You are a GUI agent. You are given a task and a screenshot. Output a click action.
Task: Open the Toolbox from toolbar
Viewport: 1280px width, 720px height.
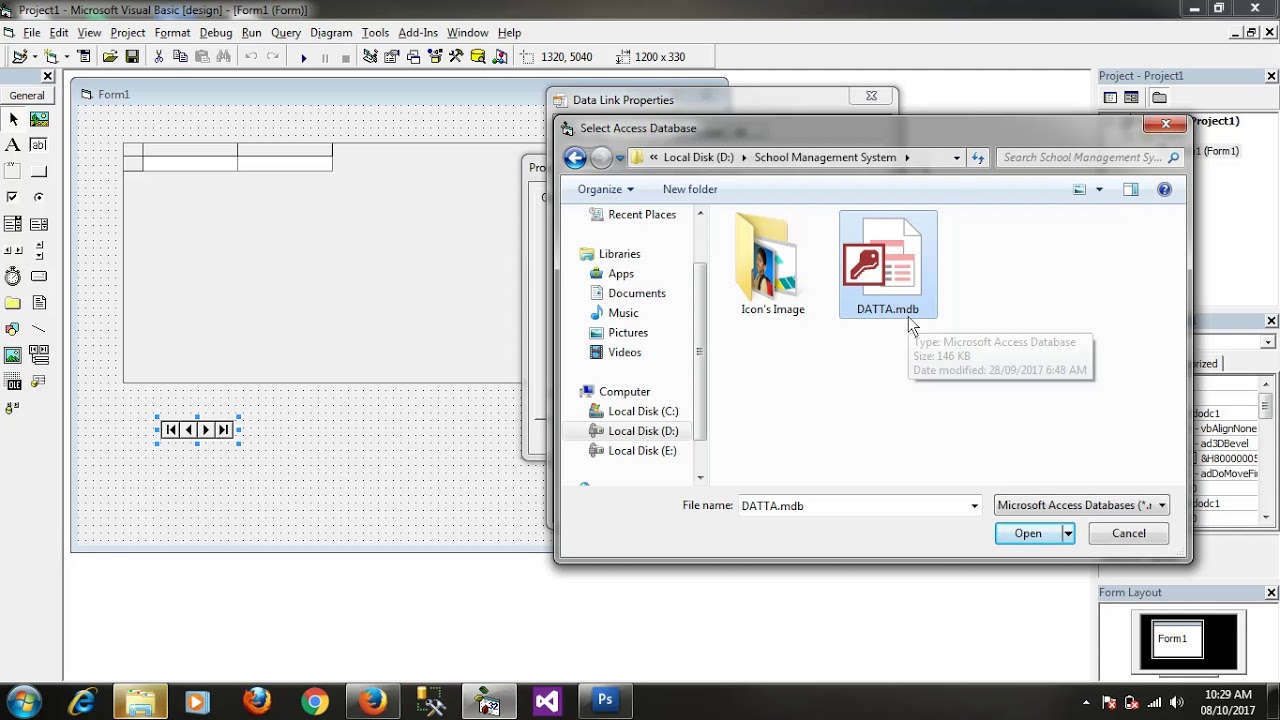(456, 57)
